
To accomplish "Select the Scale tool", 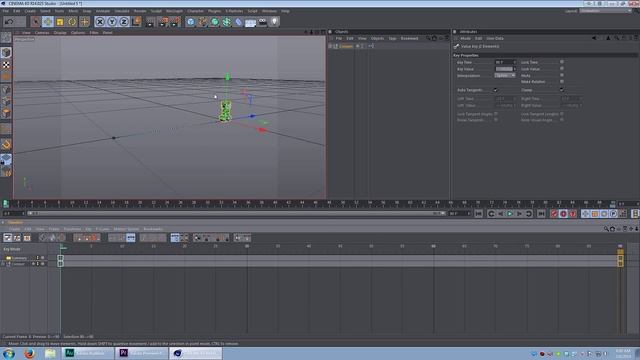I will pos(60,22).
